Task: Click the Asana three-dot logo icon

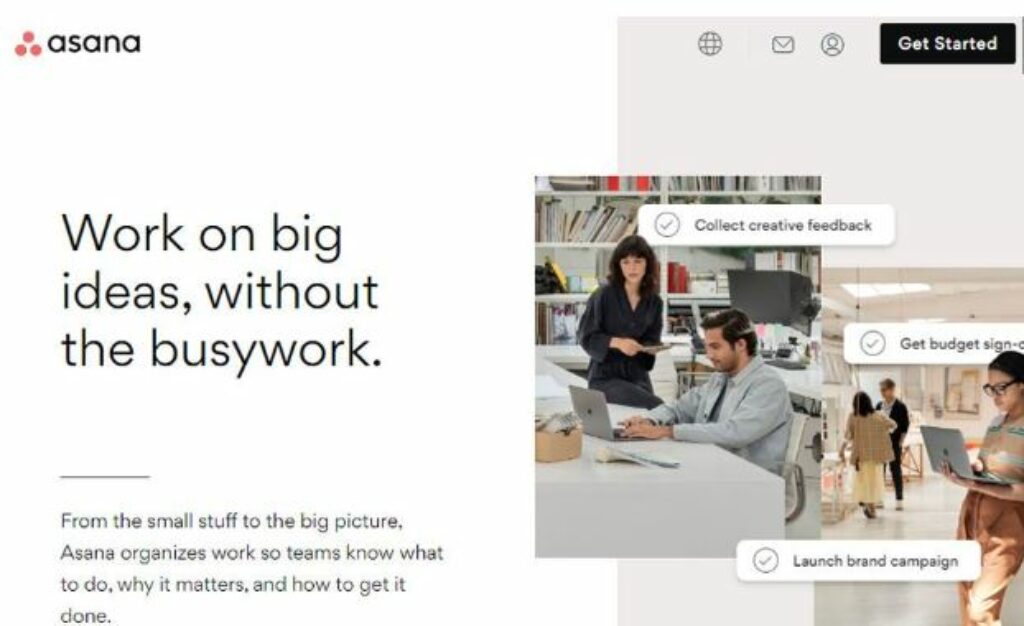Action: coord(28,44)
